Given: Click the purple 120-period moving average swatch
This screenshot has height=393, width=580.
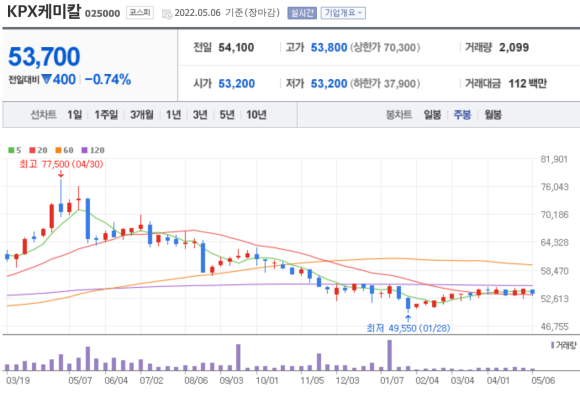Looking at the screenshot, I should pos(84,150).
